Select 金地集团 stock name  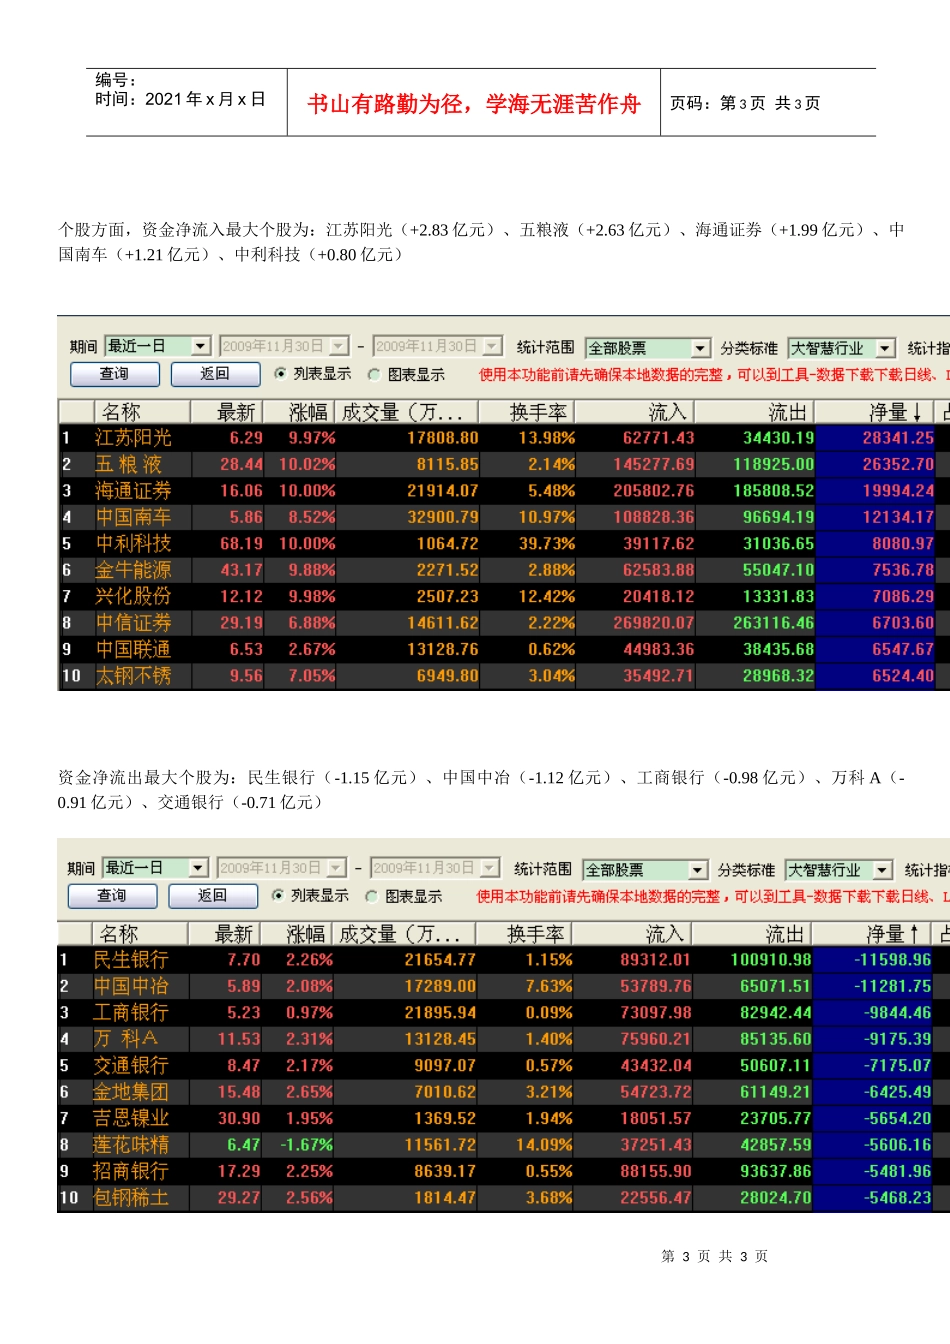click(x=130, y=1092)
